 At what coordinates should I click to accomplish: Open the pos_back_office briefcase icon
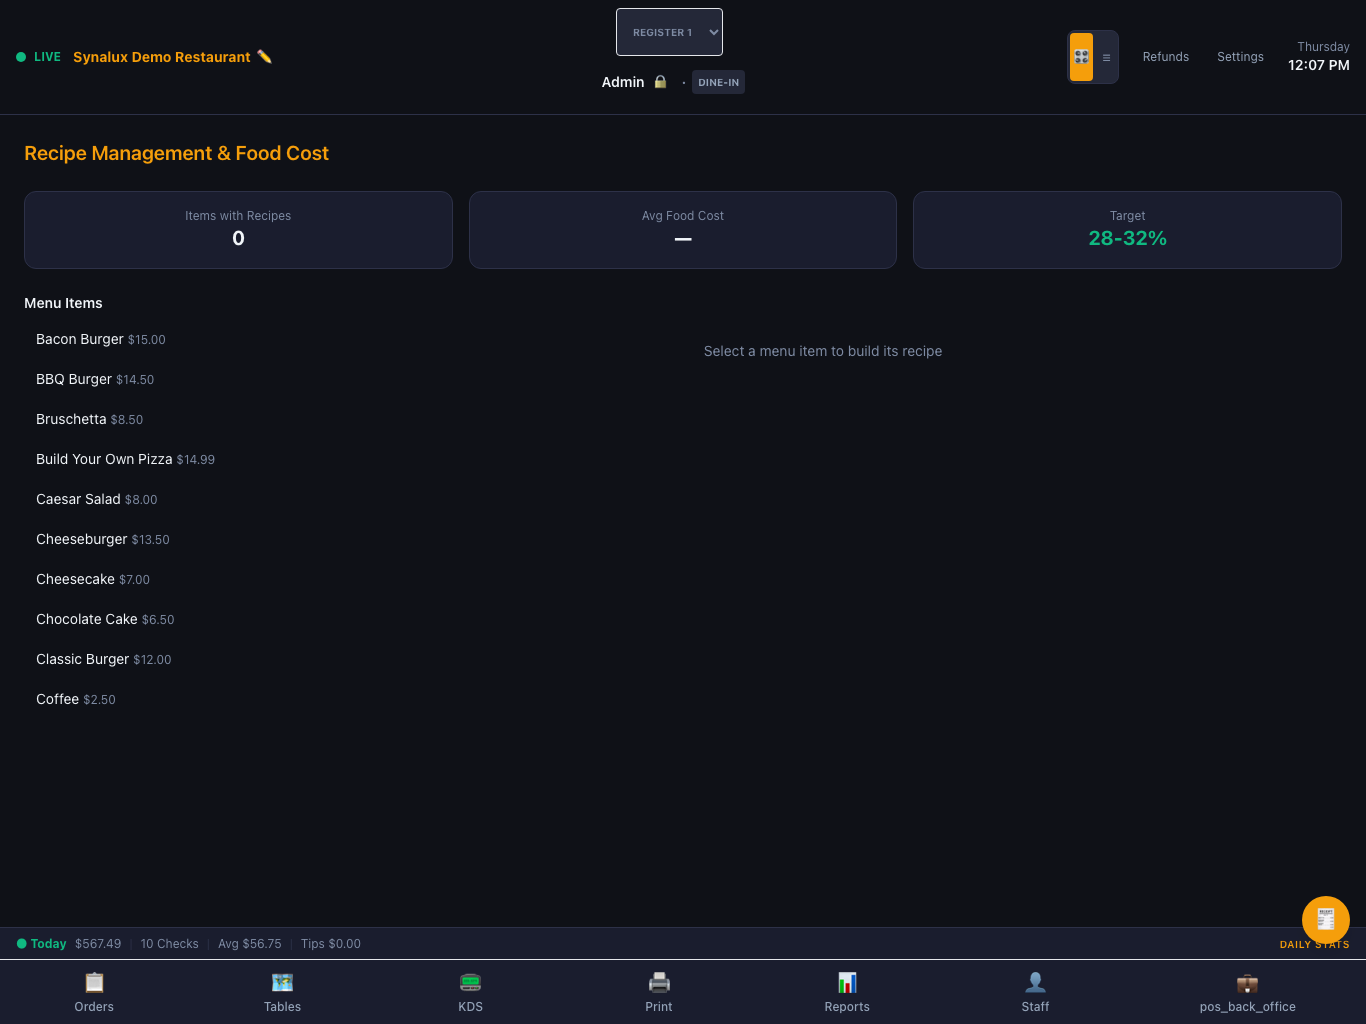pyautogui.click(x=1247, y=982)
